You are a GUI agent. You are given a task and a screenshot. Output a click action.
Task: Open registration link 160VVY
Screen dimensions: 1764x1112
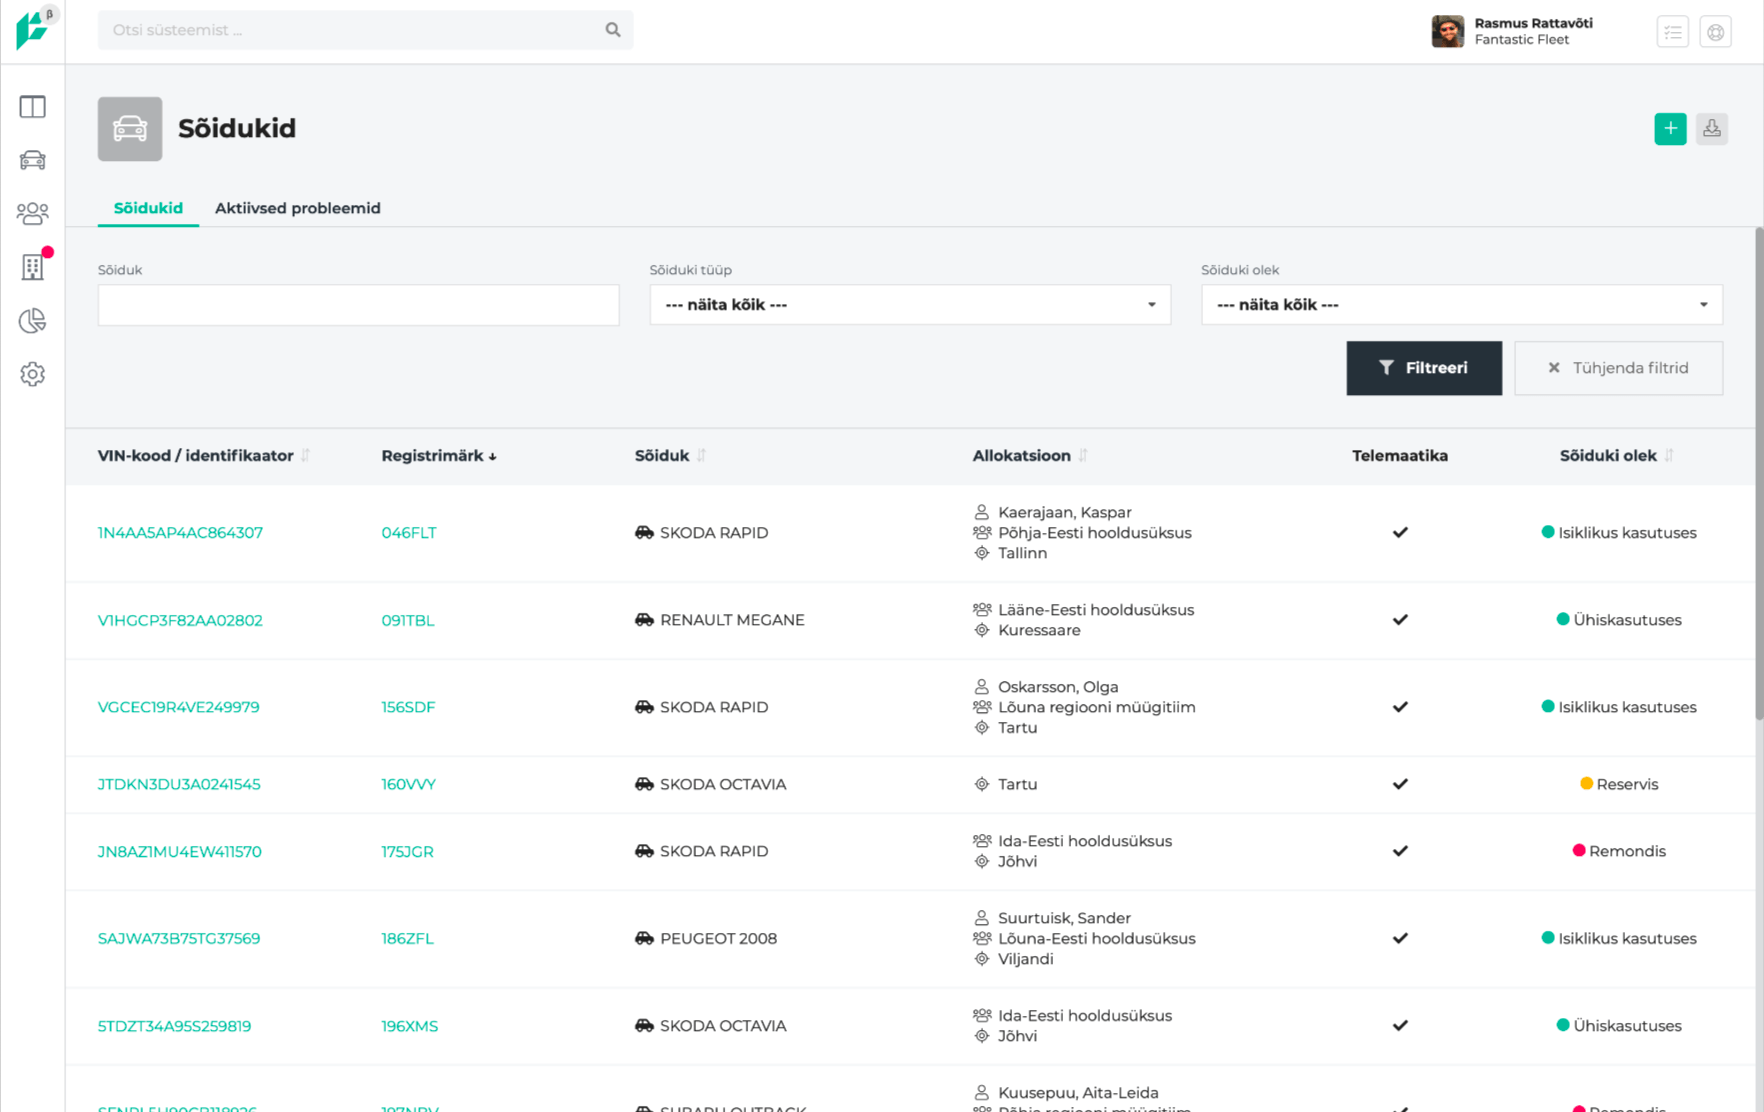[408, 784]
